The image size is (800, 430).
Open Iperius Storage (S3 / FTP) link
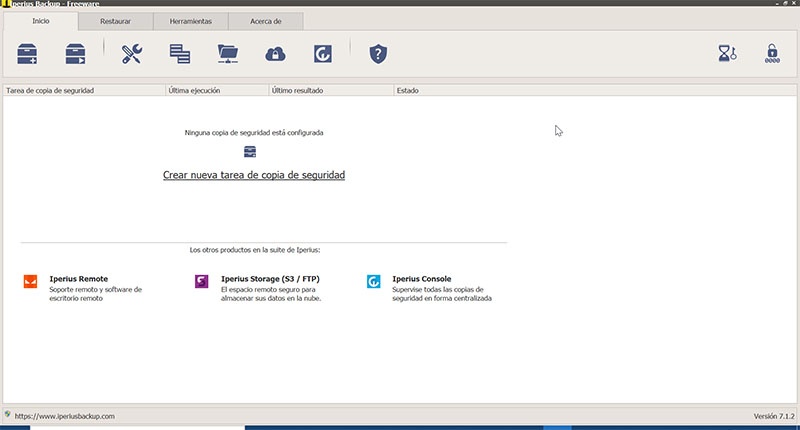tap(270, 279)
